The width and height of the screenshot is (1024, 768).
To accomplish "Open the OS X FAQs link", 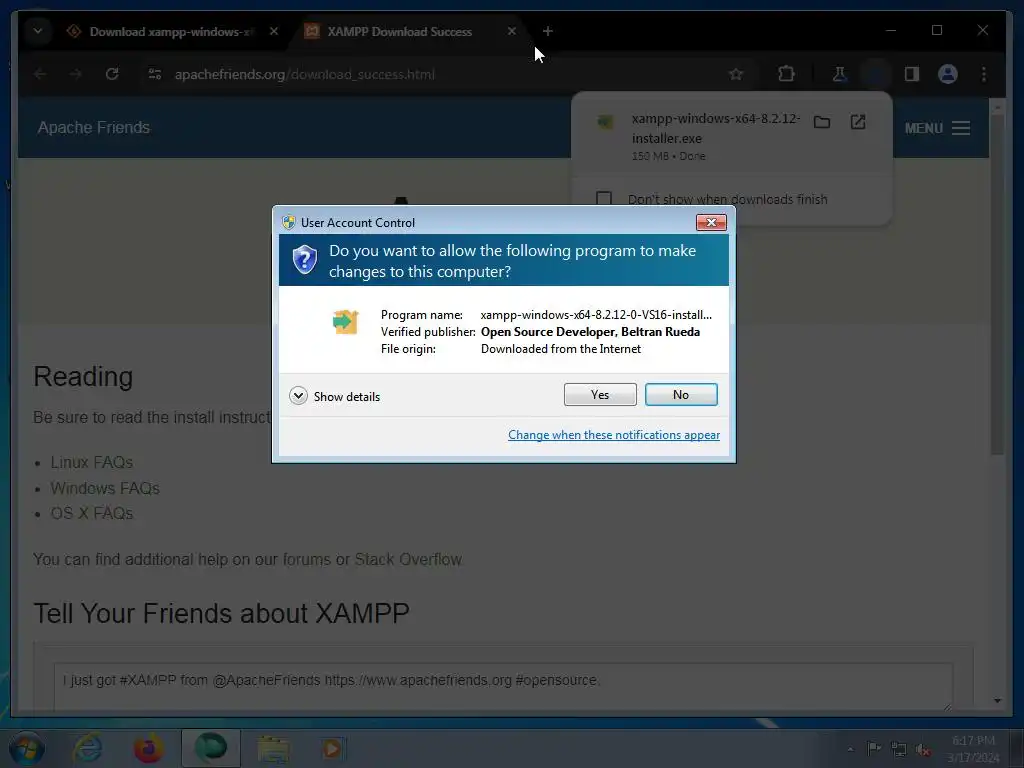I will point(92,513).
